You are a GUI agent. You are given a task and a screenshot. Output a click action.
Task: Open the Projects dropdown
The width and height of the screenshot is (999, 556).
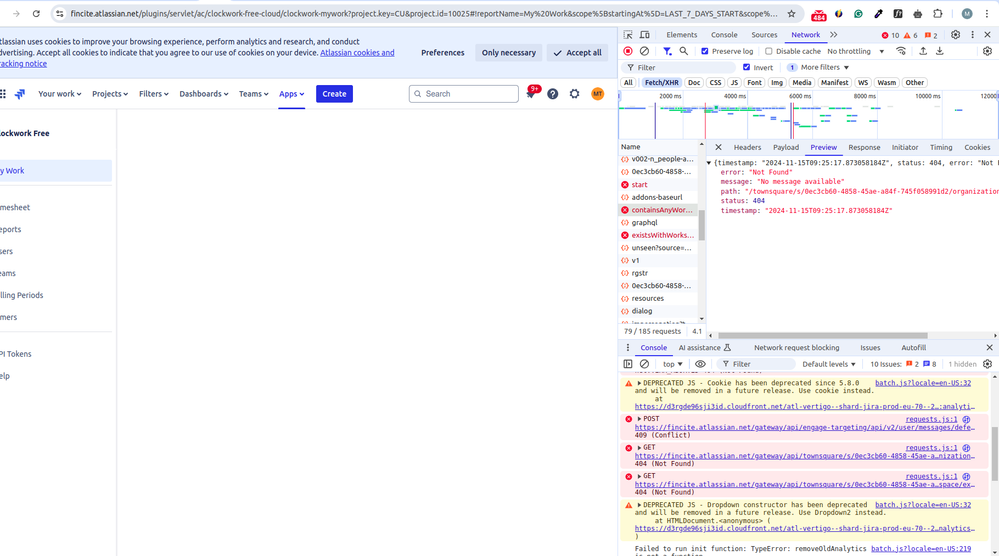[x=110, y=94]
